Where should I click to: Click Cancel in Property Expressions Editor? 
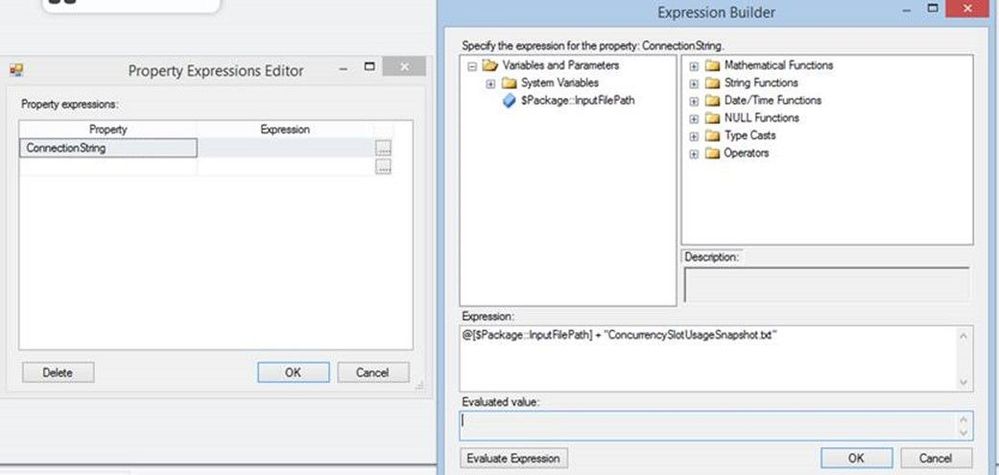[x=373, y=372]
